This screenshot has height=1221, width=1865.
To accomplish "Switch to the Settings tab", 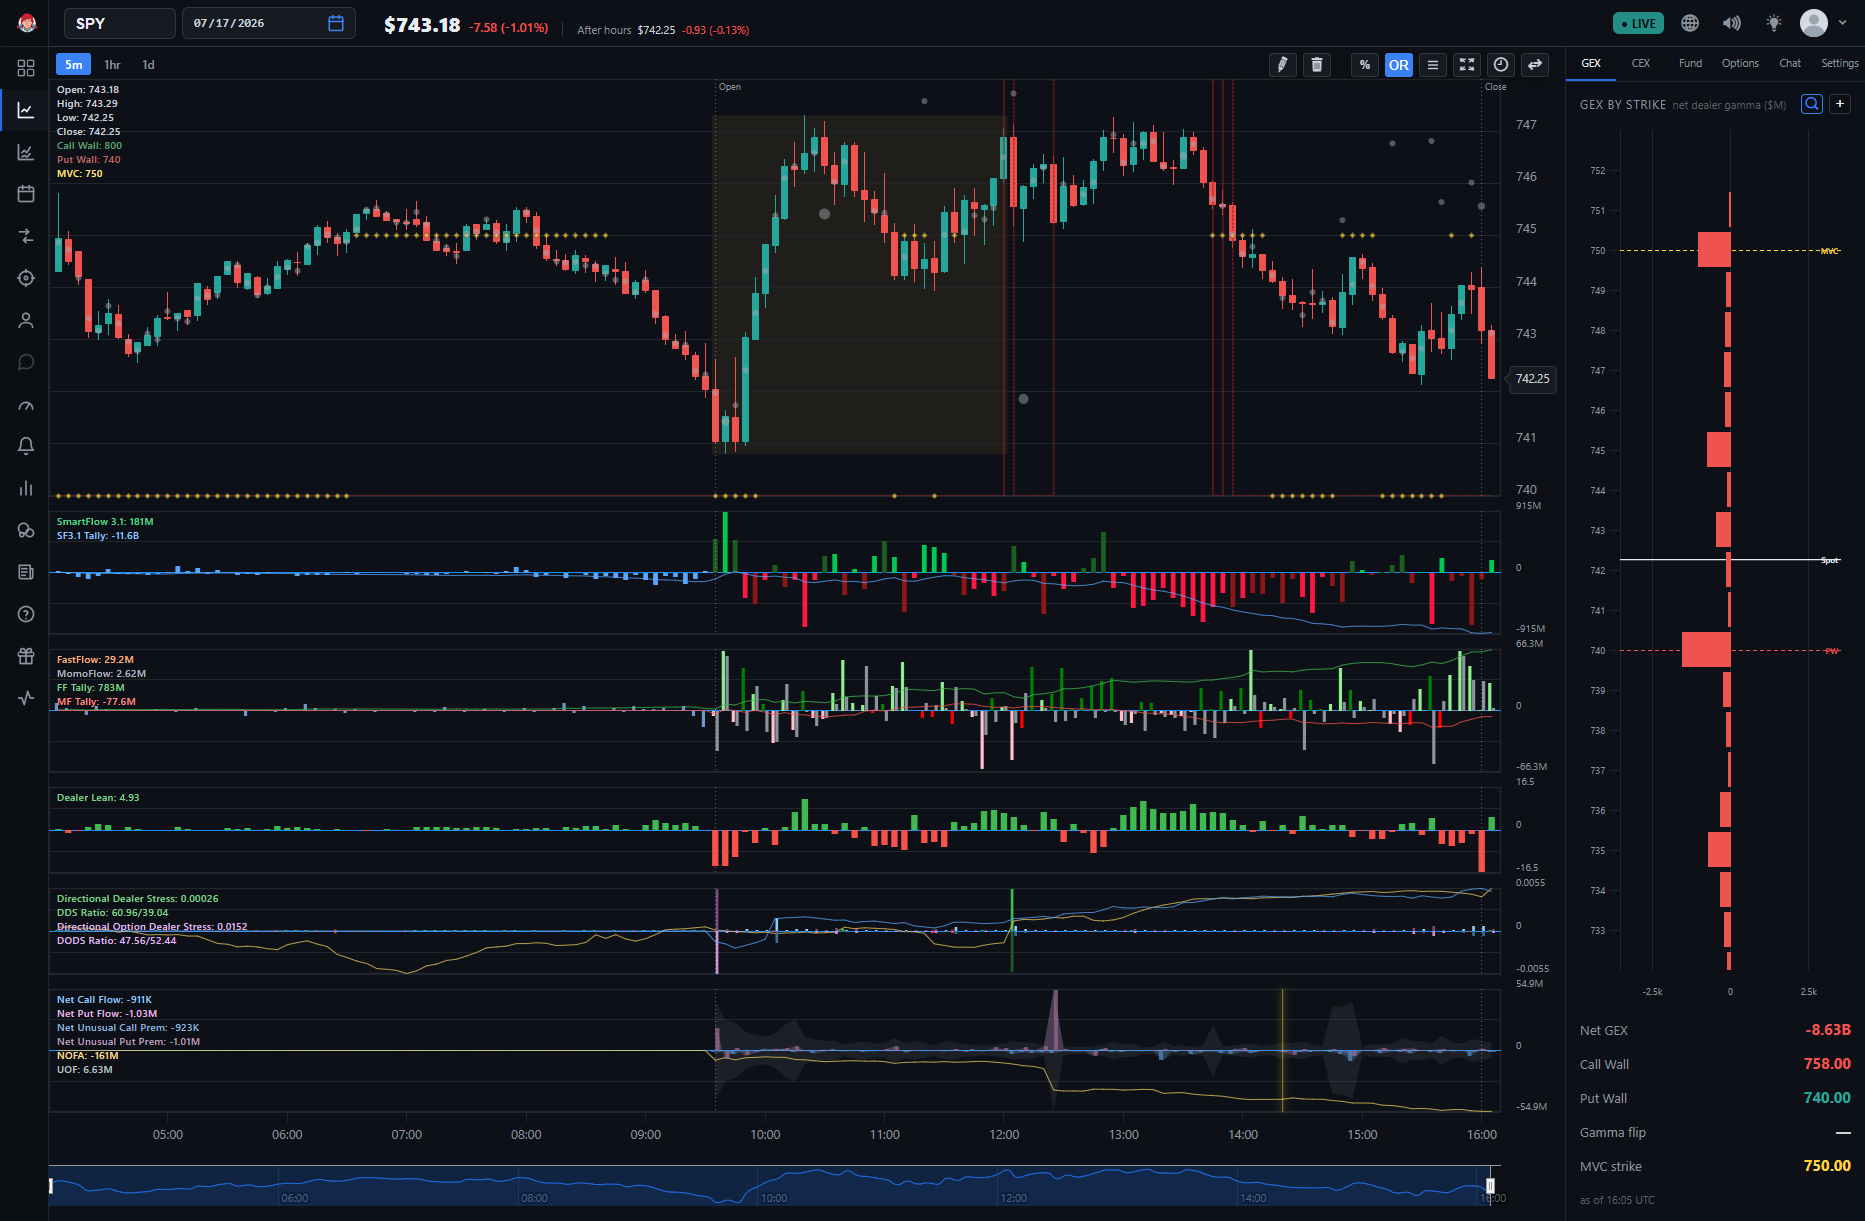I will [1840, 63].
